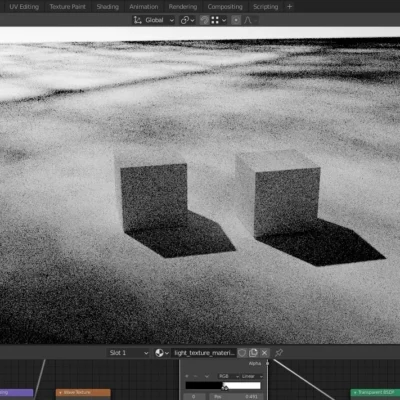This screenshot has height=400, width=400.
Task: Select the purple node header
Action: click(16, 392)
